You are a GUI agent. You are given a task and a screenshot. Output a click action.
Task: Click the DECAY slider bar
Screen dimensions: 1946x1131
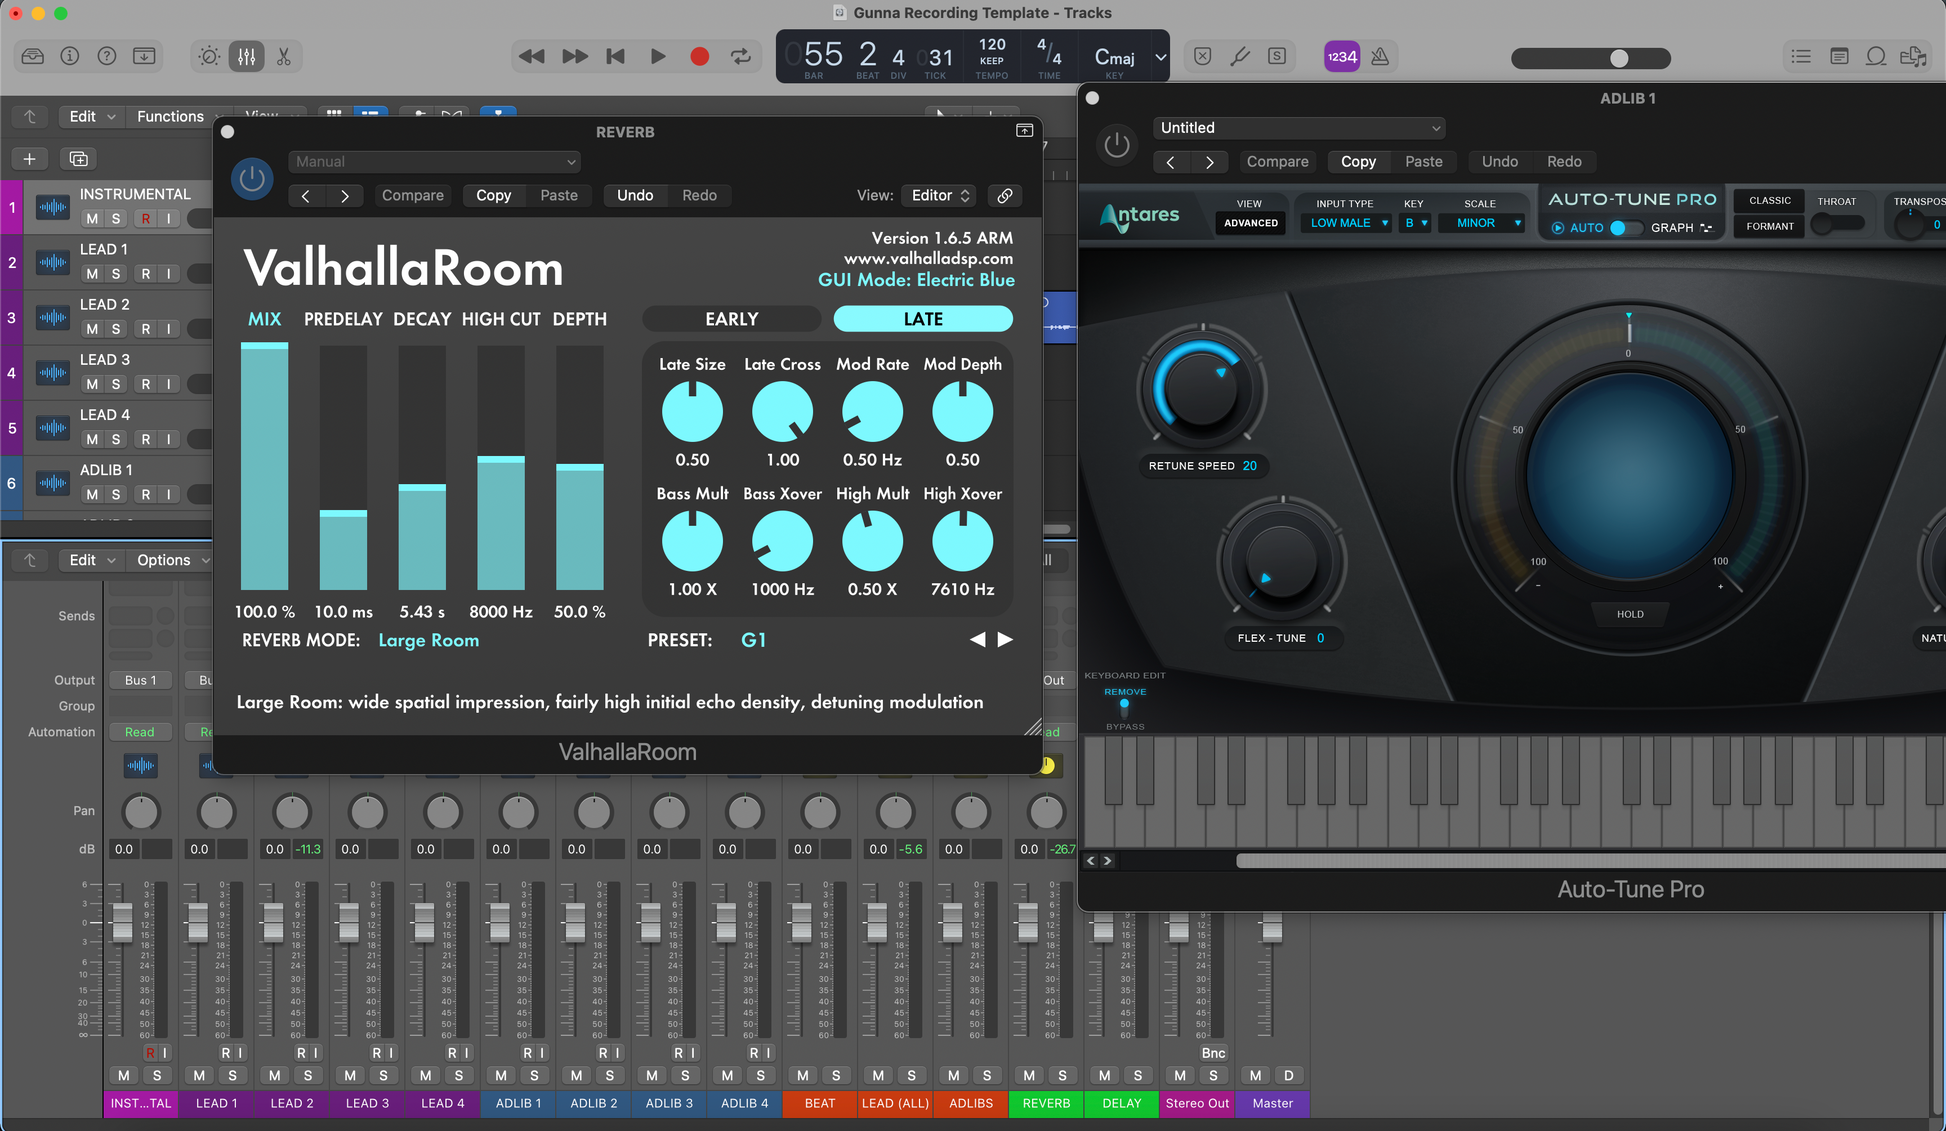click(x=422, y=470)
